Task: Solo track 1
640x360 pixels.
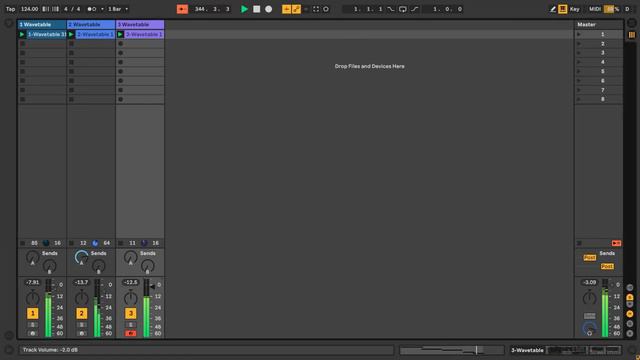Action: tap(33, 325)
